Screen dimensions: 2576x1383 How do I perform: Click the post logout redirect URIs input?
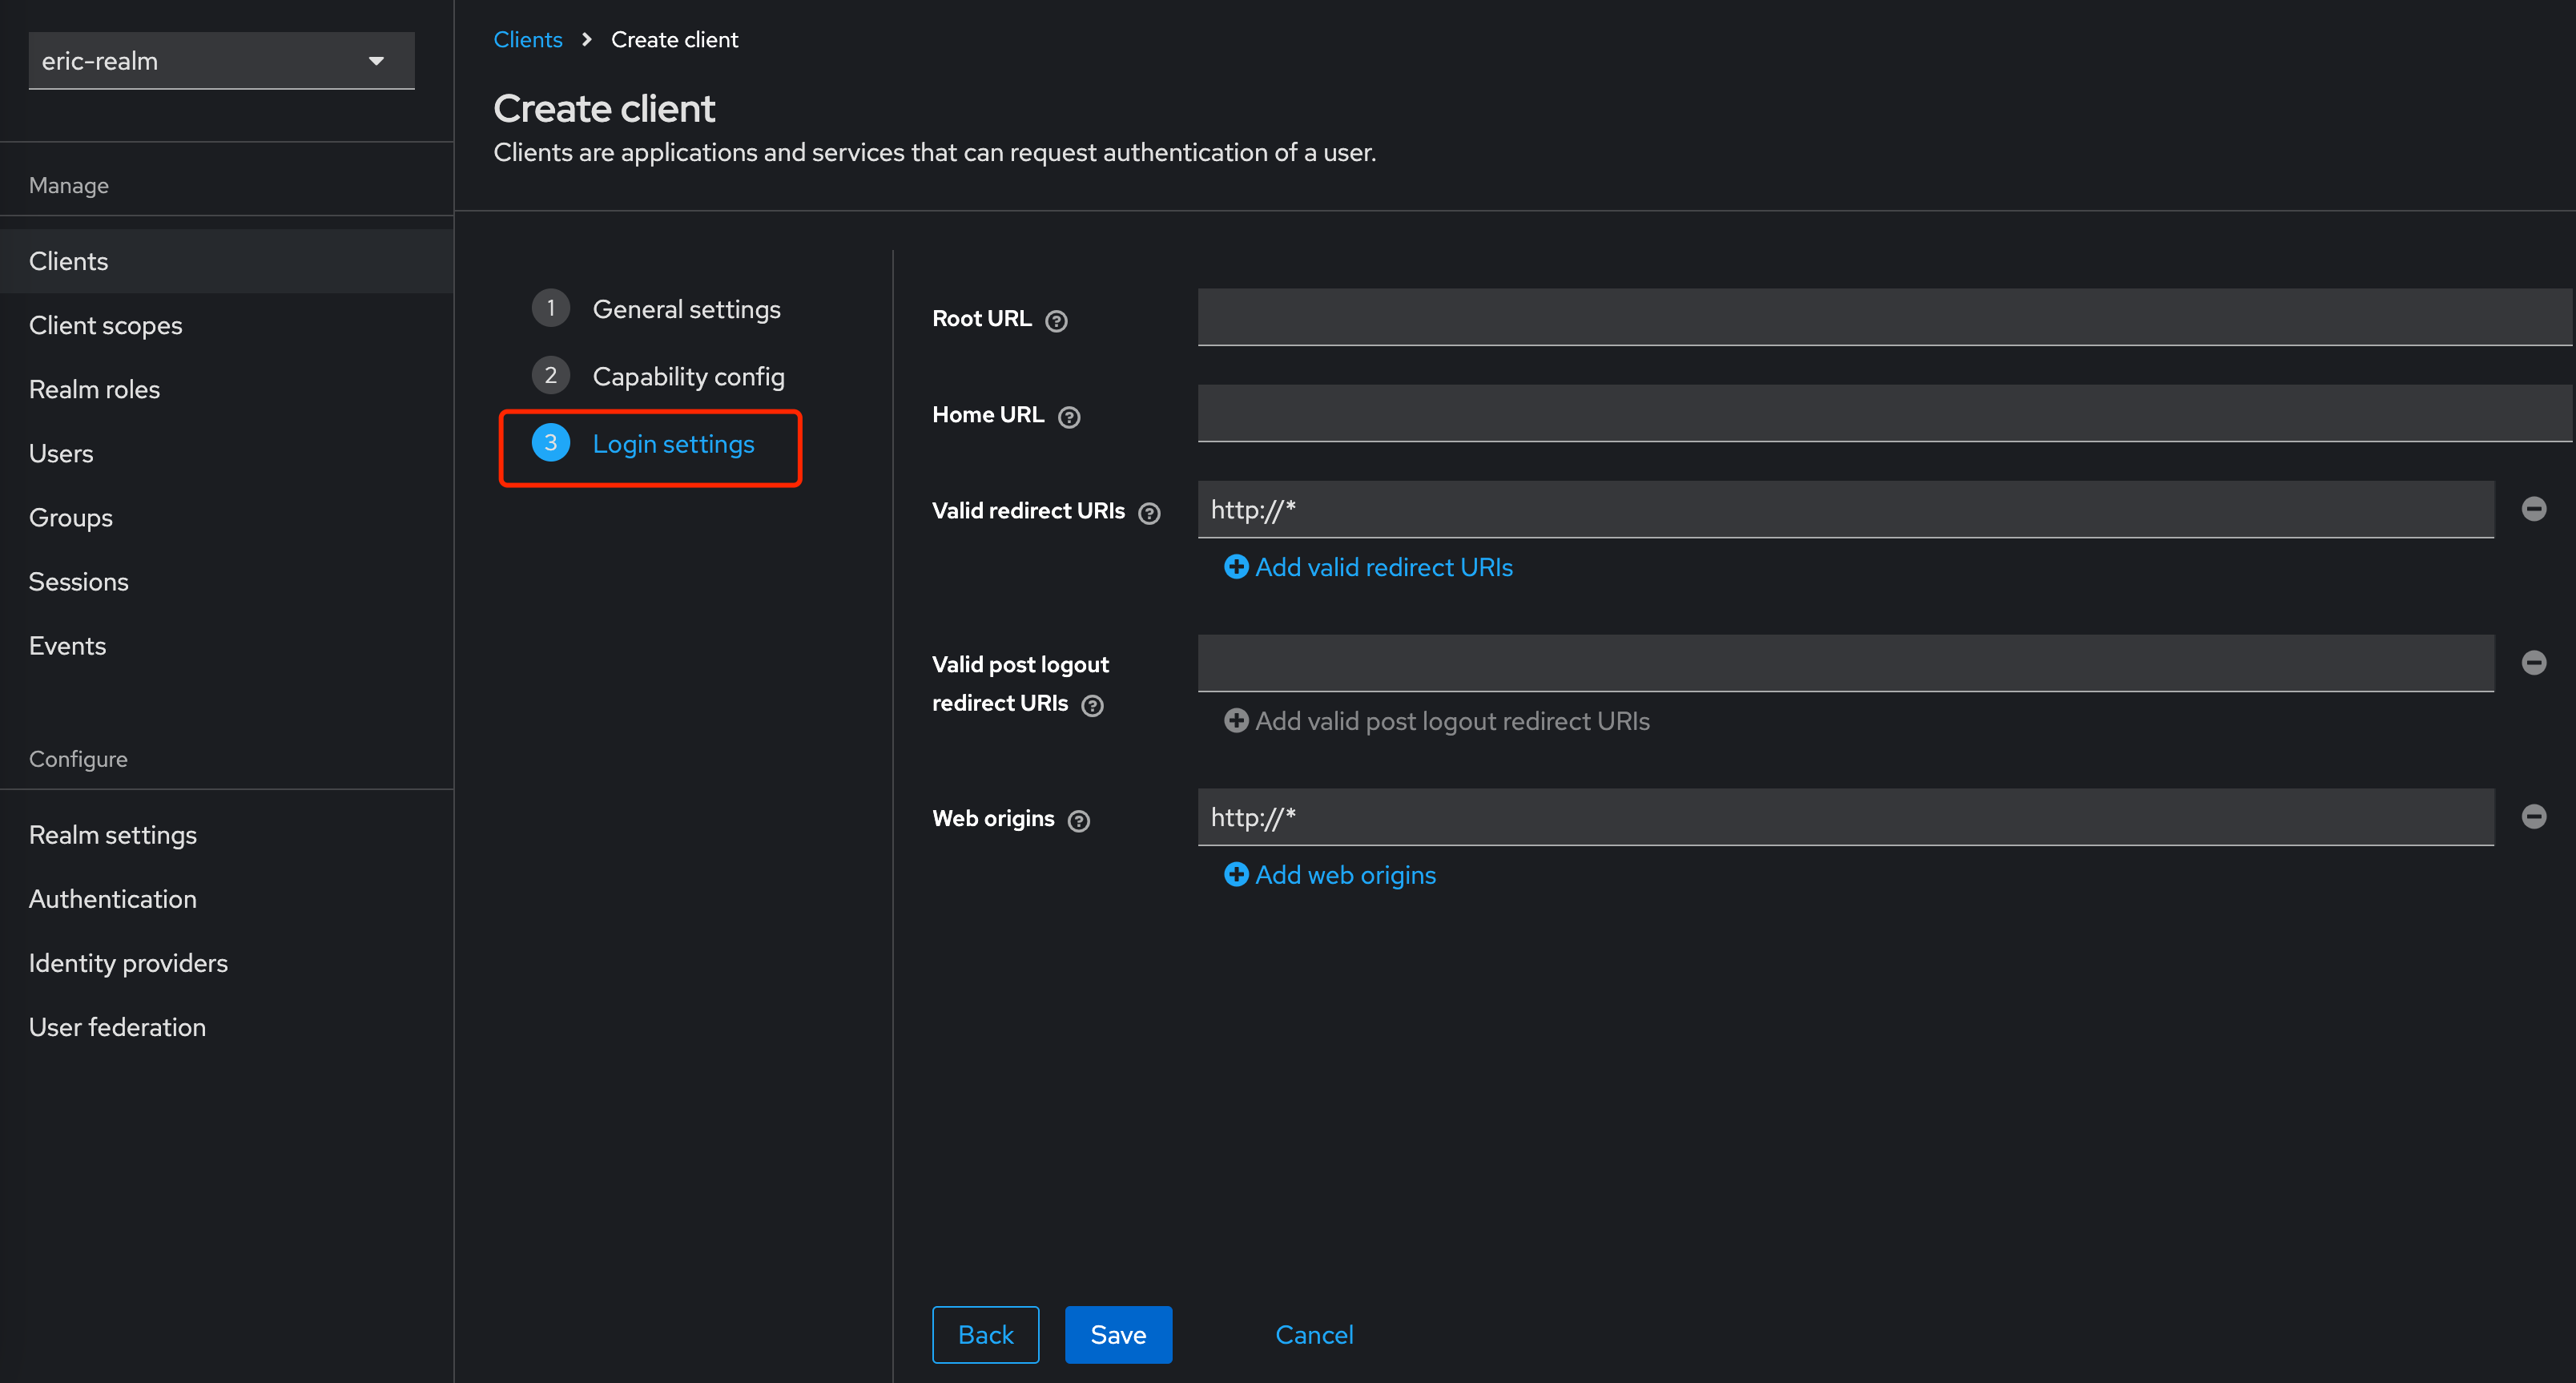point(1846,664)
